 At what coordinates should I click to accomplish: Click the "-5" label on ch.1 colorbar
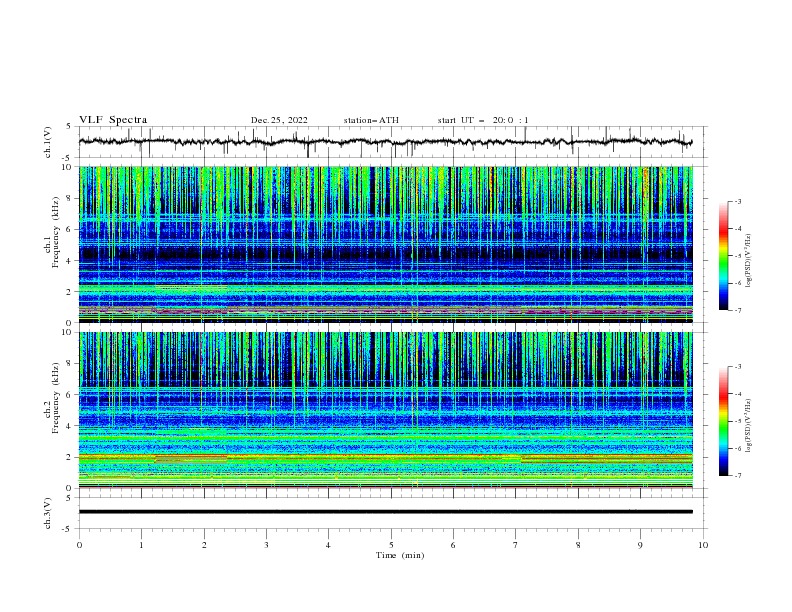pyautogui.click(x=737, y=256)
